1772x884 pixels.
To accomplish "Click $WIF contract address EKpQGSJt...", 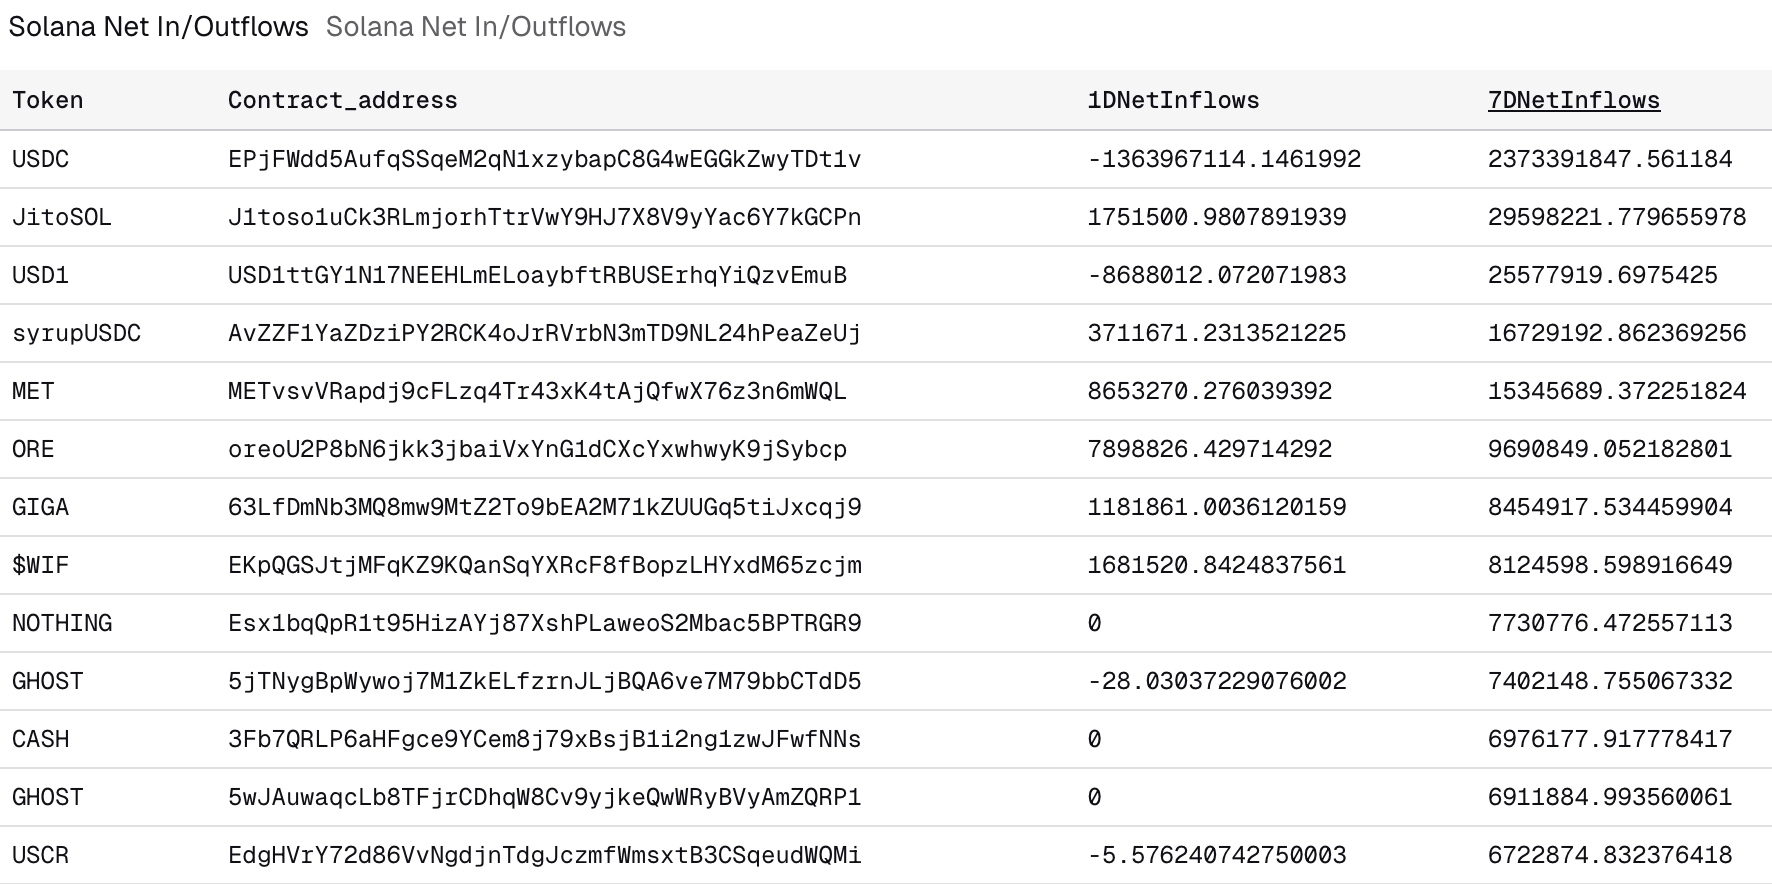I will pyautogui.click(x=544, y=565).
